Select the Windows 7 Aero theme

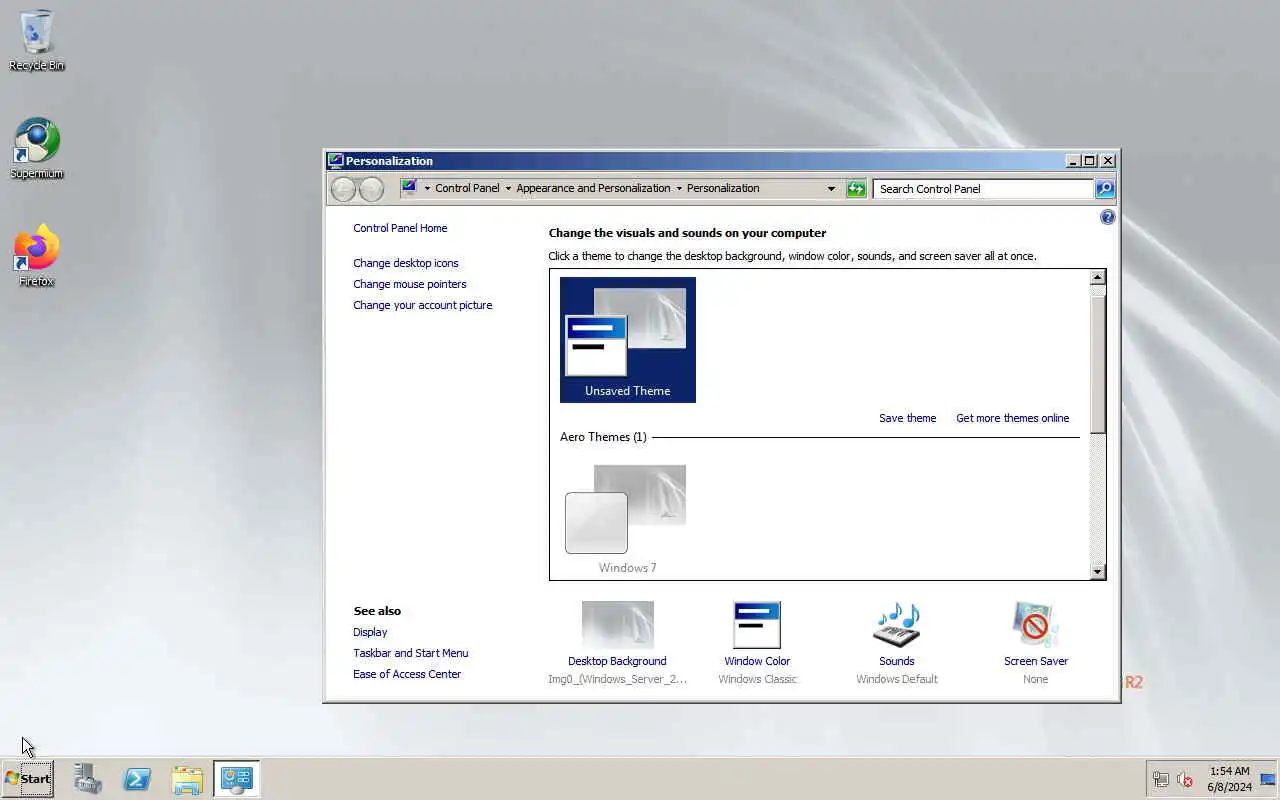point(628,519)
